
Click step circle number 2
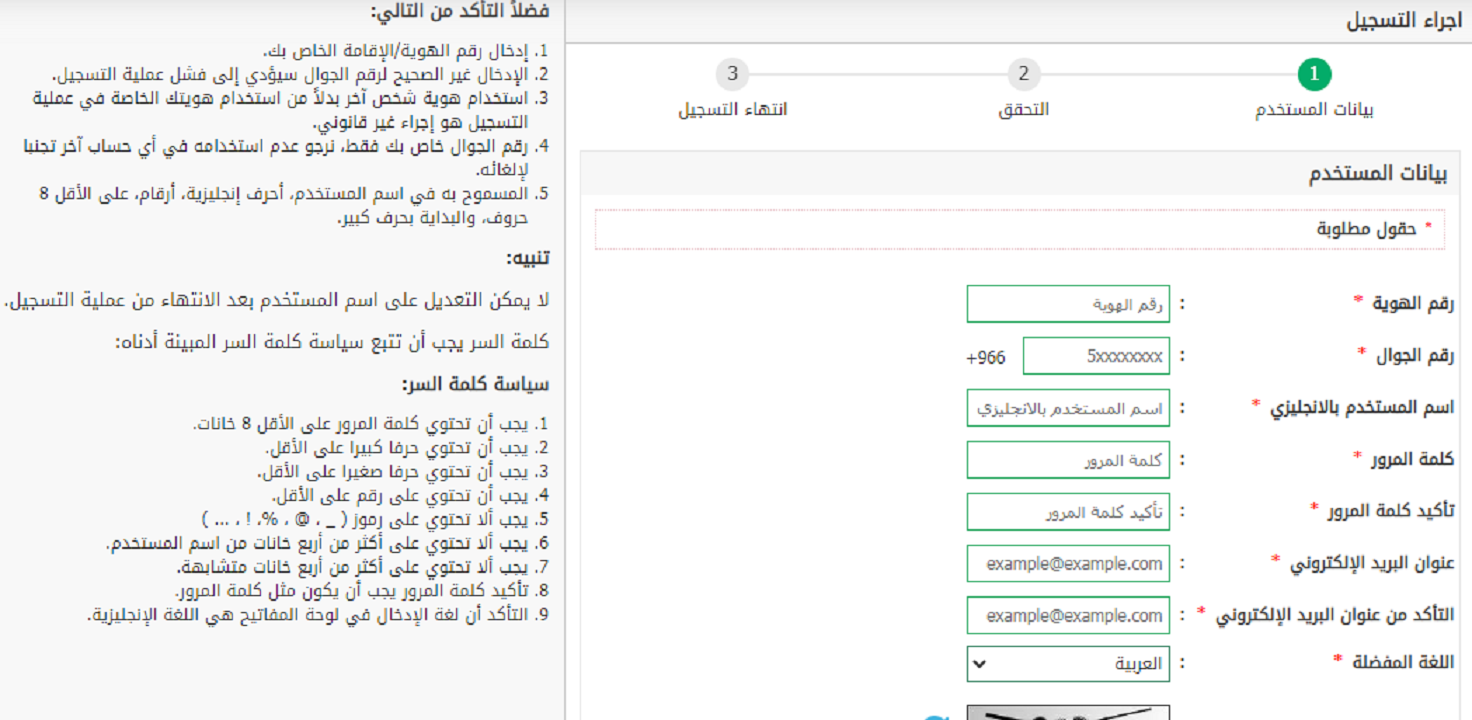1023,74
